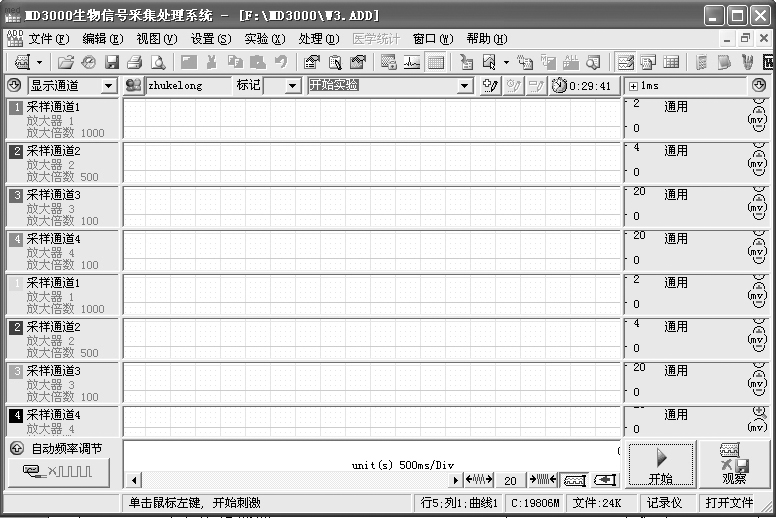Open the 视图(V) menu
The height and width of the screenshot is (518, 776).
point(156,39)
